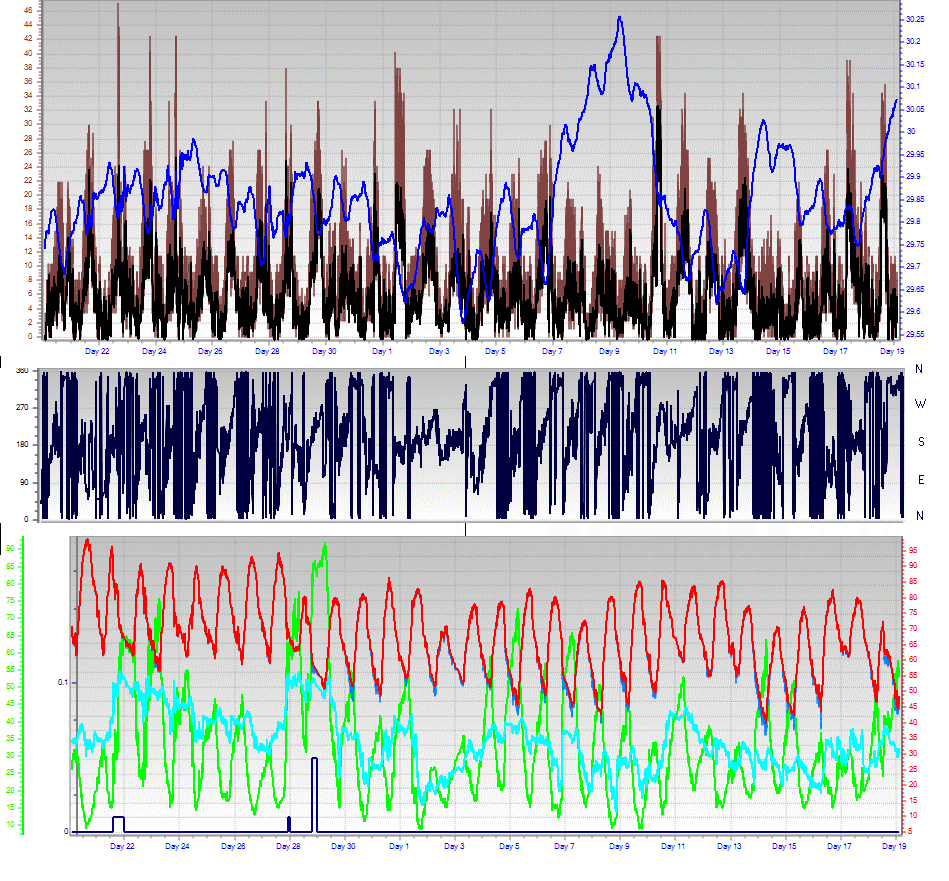Click the 30.25 pressure axis value
The image size is (949, 881).
pyautogui.click(x=915, y=19)
